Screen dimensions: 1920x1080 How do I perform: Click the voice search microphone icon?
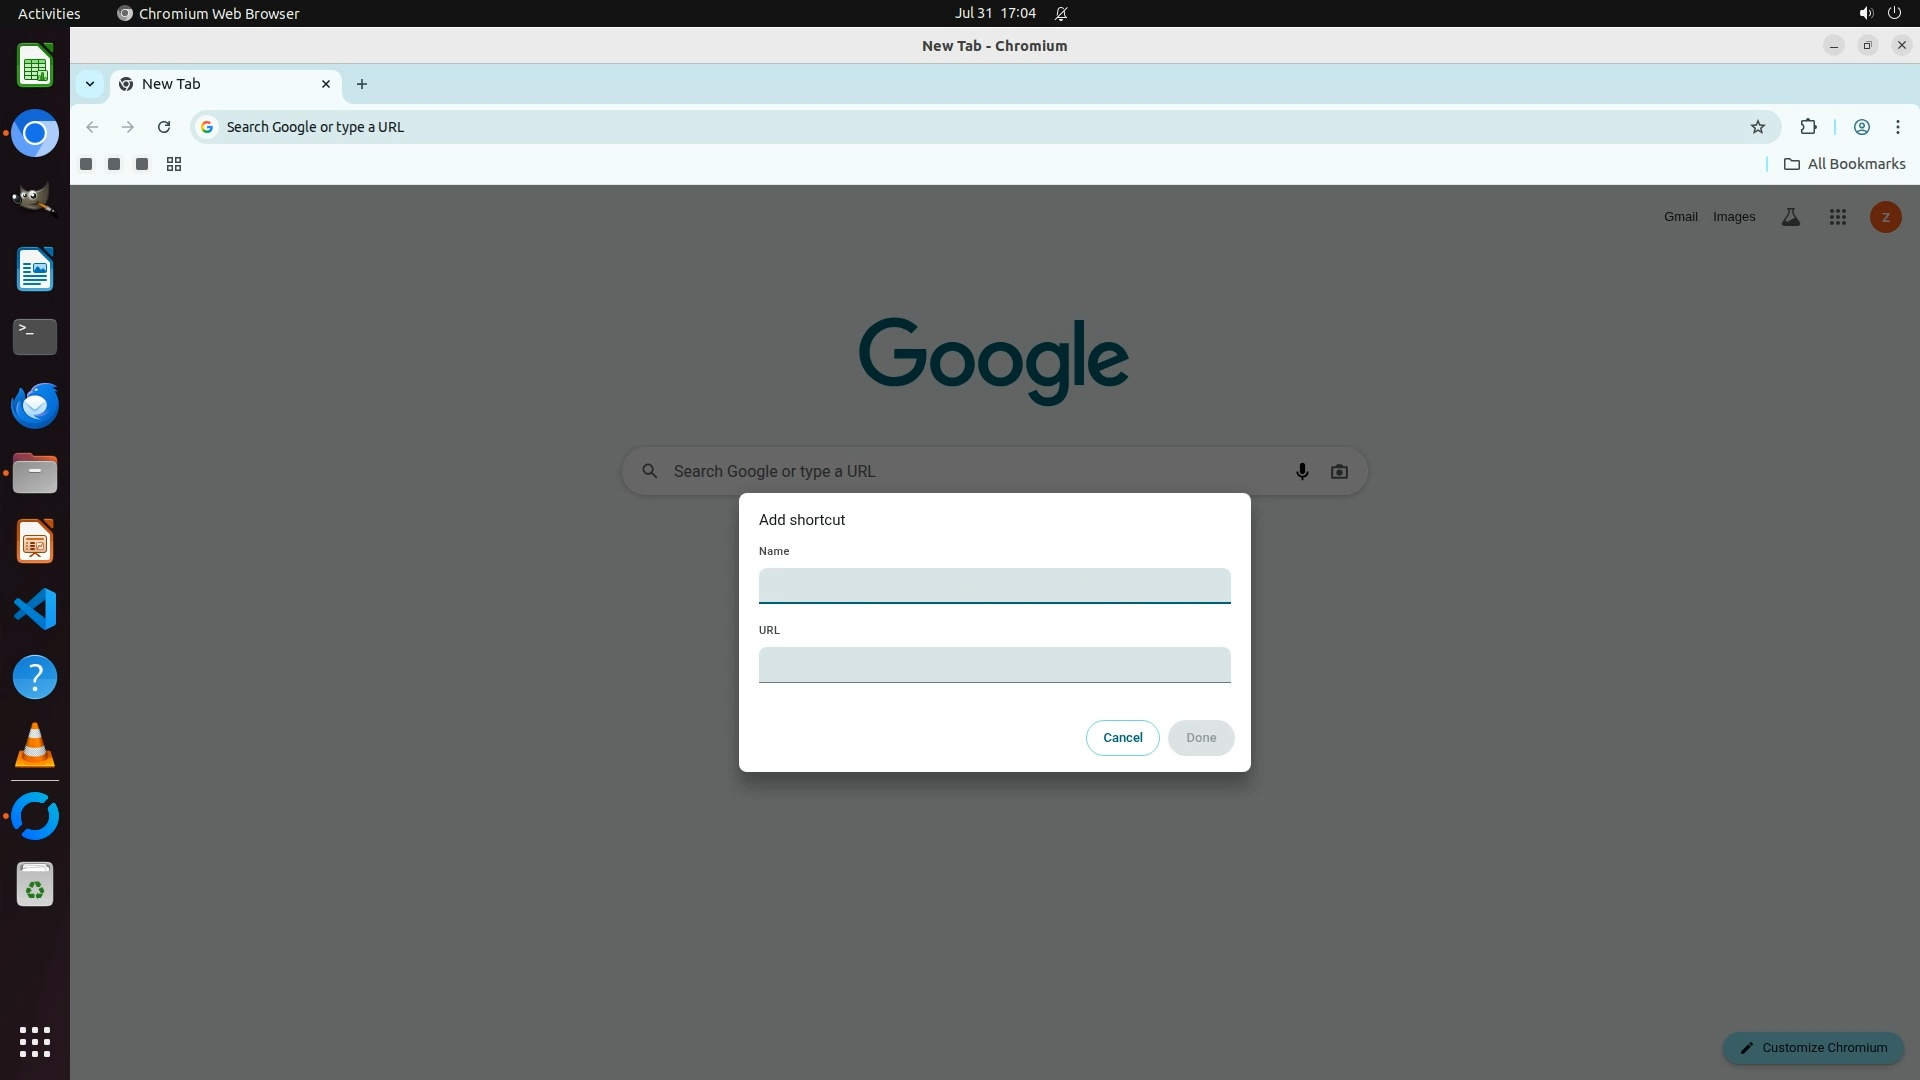pos(1301,471)
